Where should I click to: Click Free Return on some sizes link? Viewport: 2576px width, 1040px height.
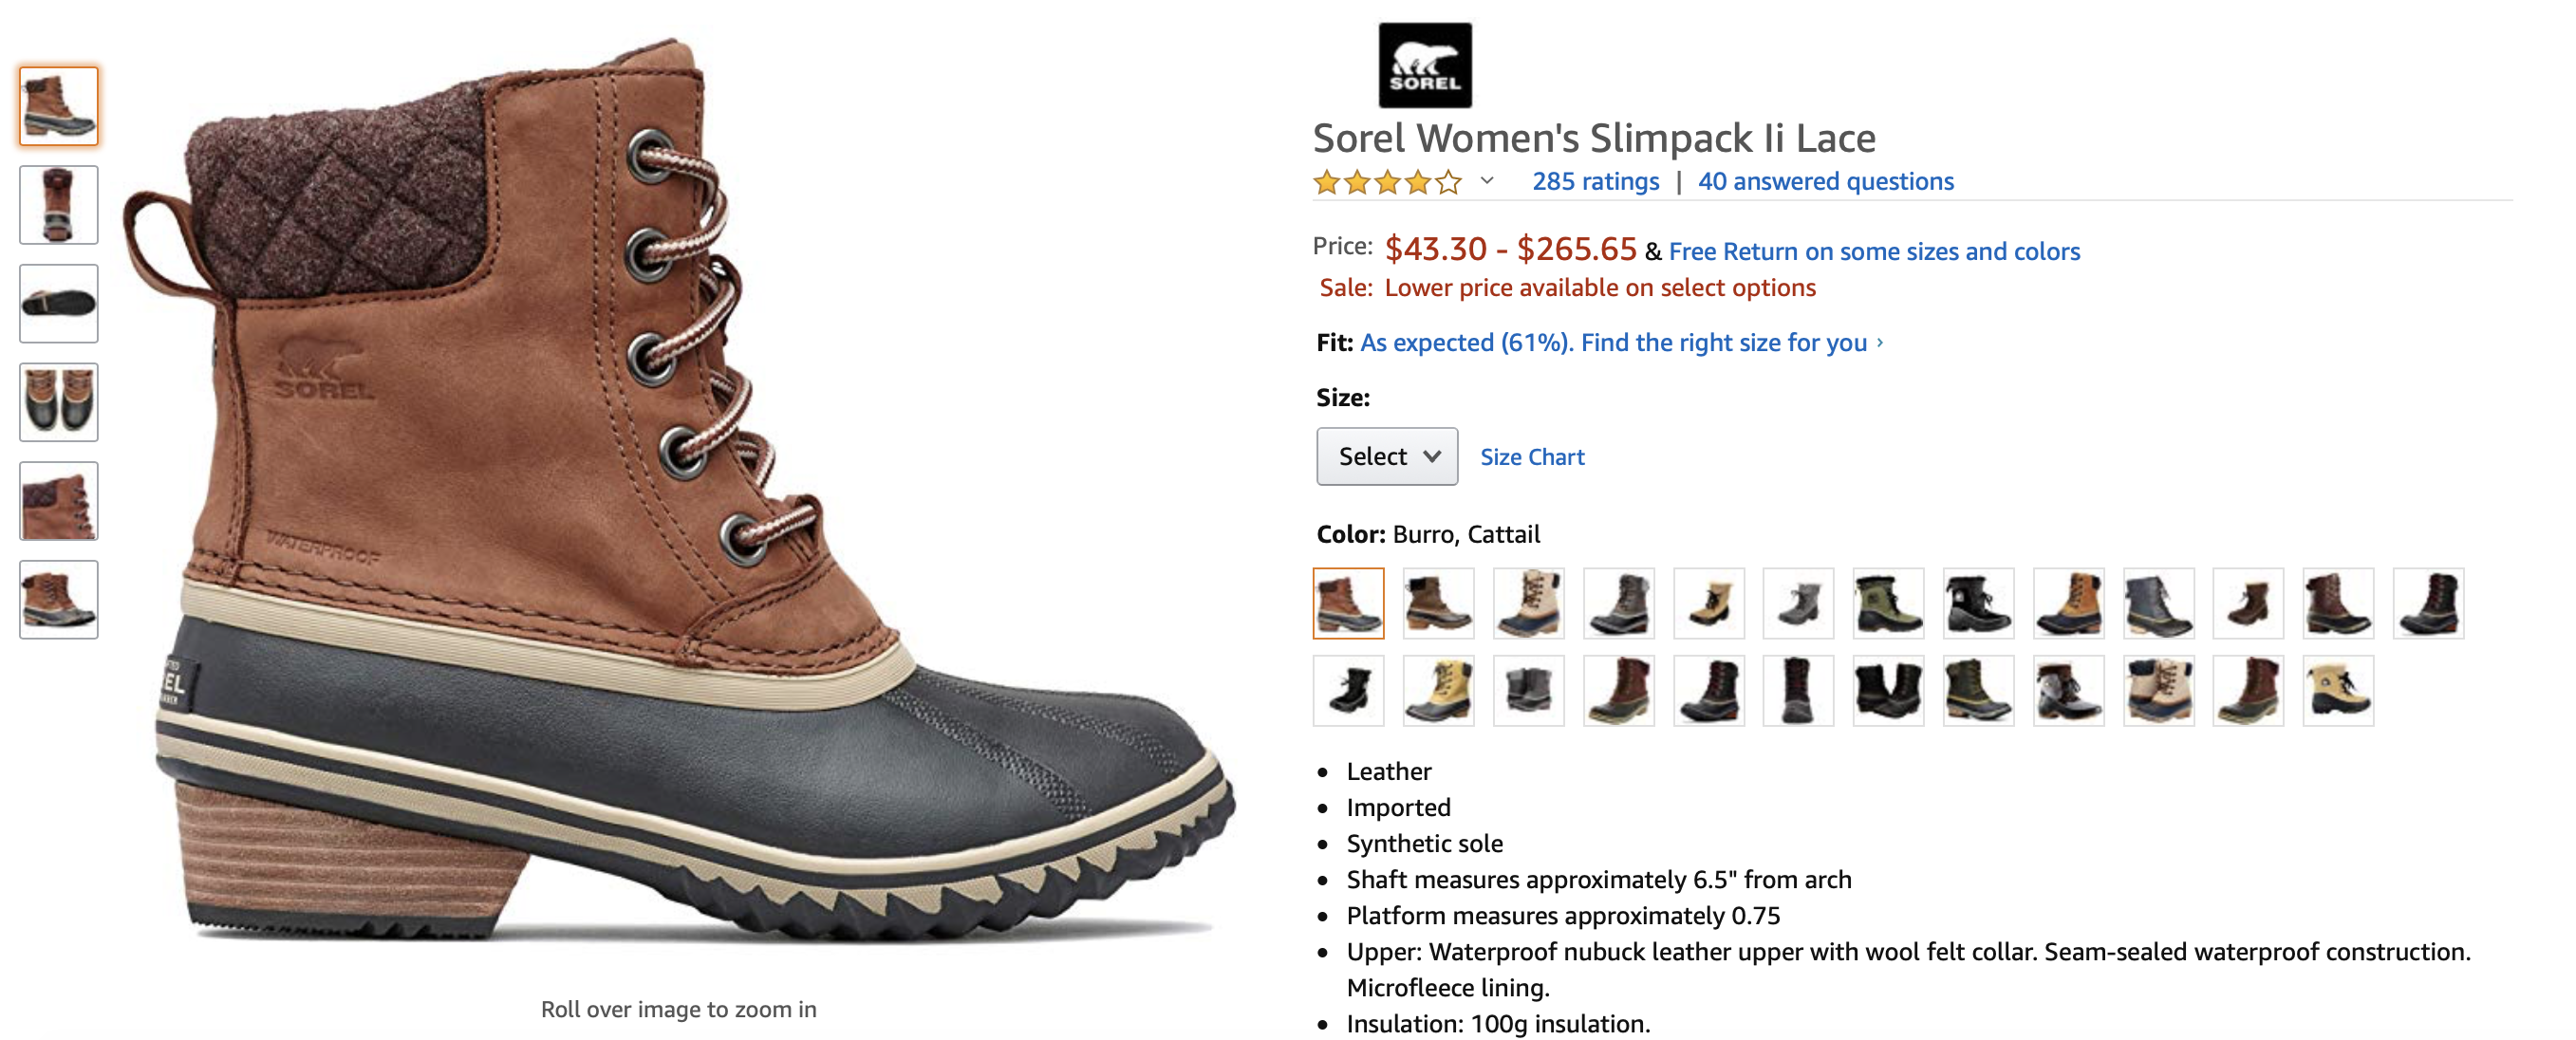(x=1874, y=251)
